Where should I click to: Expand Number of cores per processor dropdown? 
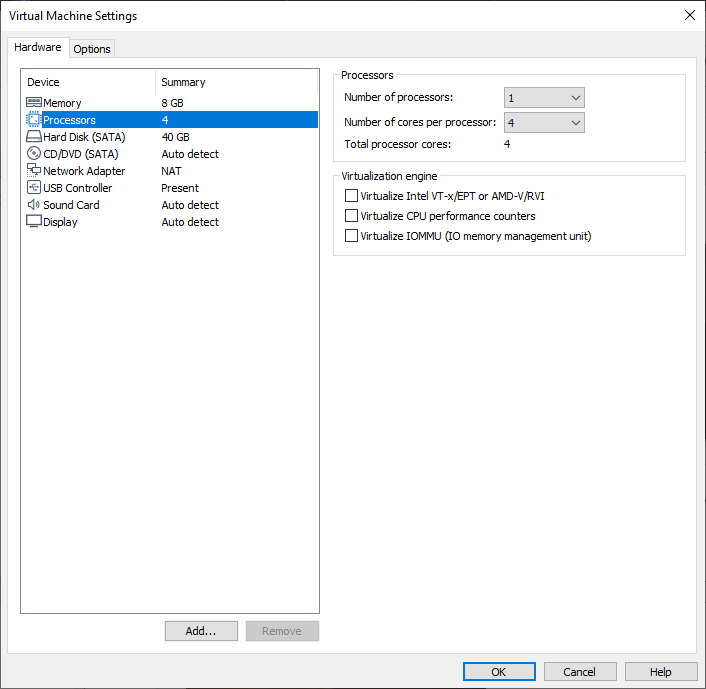544,123
